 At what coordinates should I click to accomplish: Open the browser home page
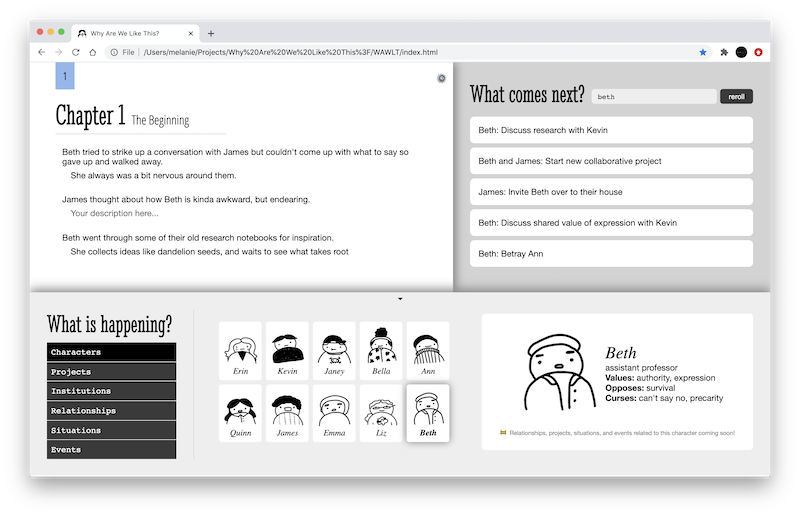click(92, 52)
